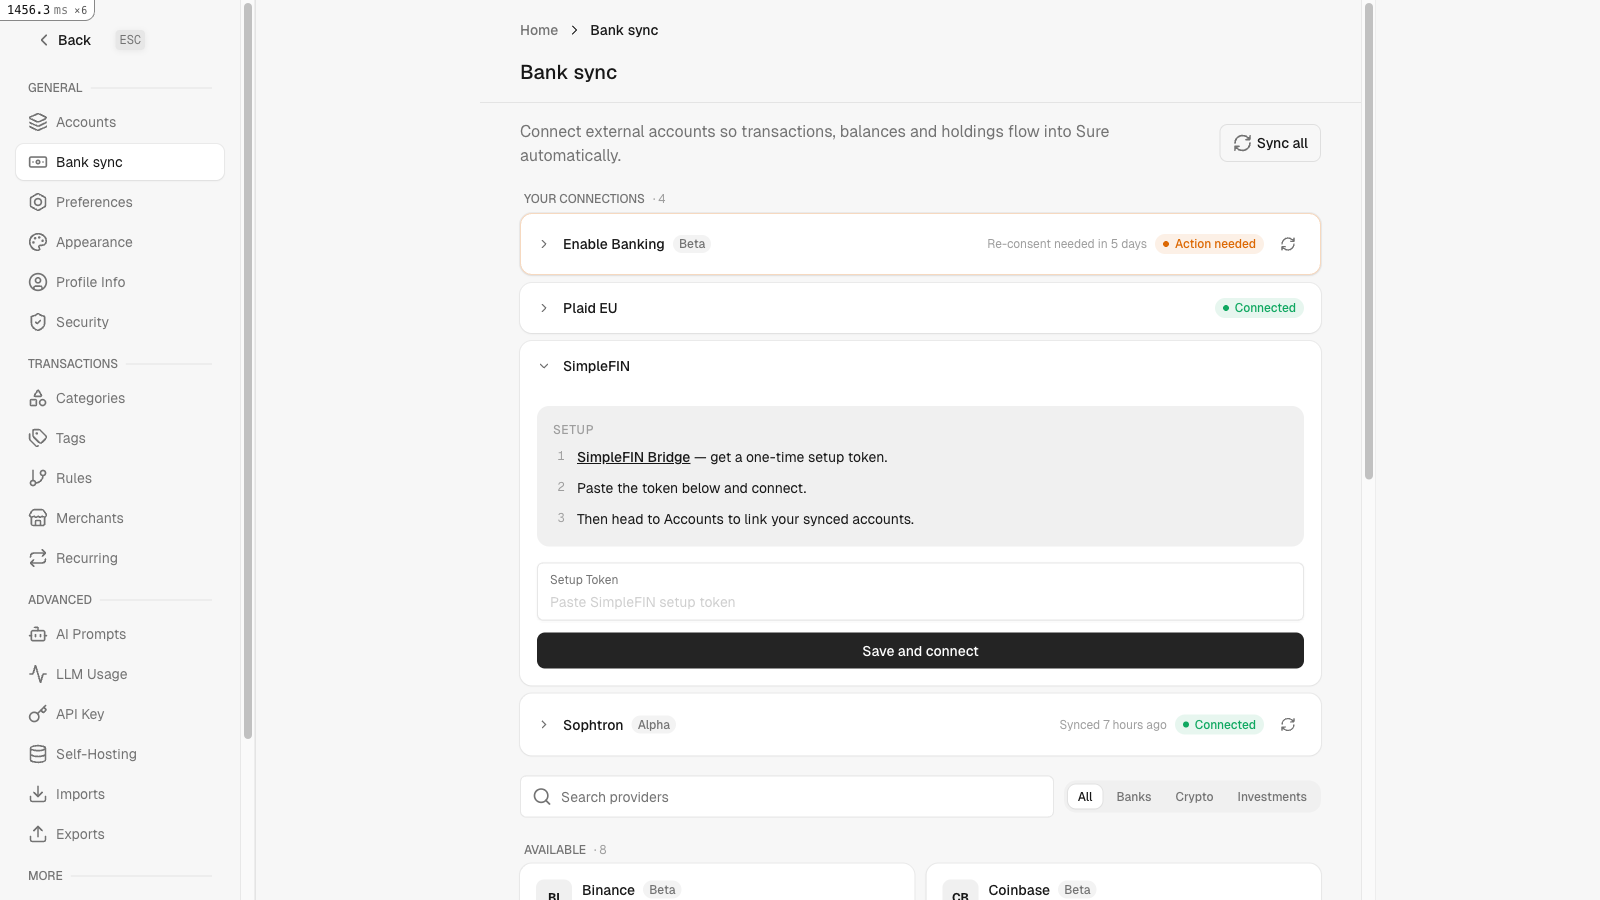Expand the Enable Banking connection
This screenshot has width=1600, height=900.
pos(544,244)
